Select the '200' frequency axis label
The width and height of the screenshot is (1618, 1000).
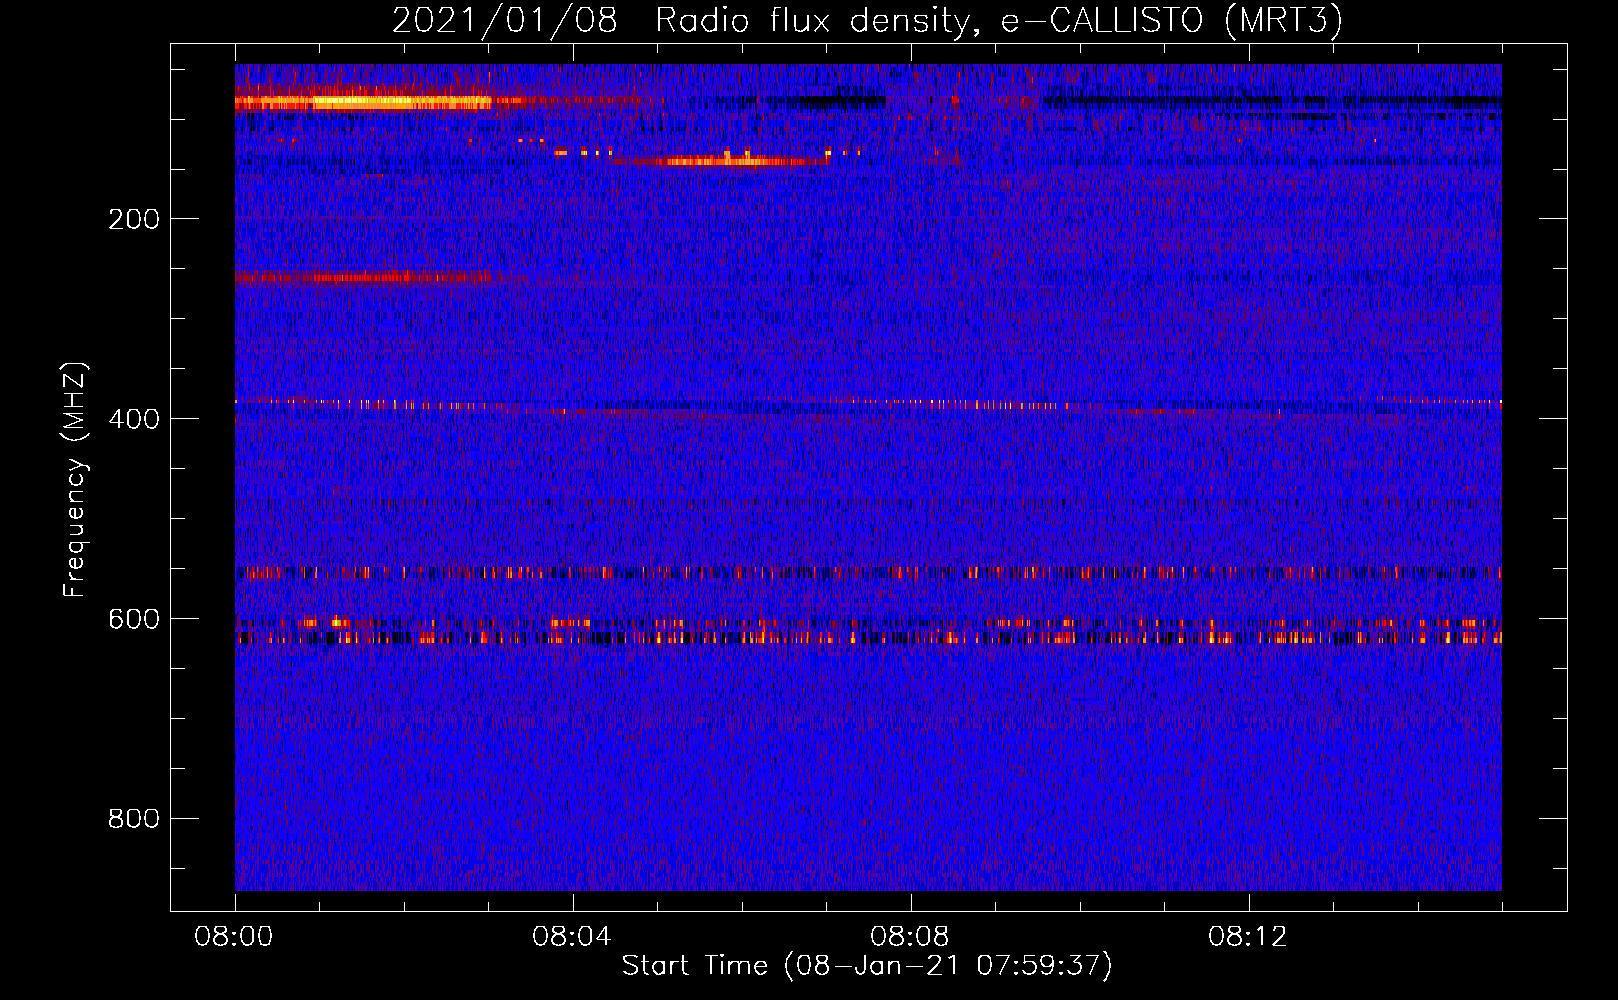coord(134,219)
